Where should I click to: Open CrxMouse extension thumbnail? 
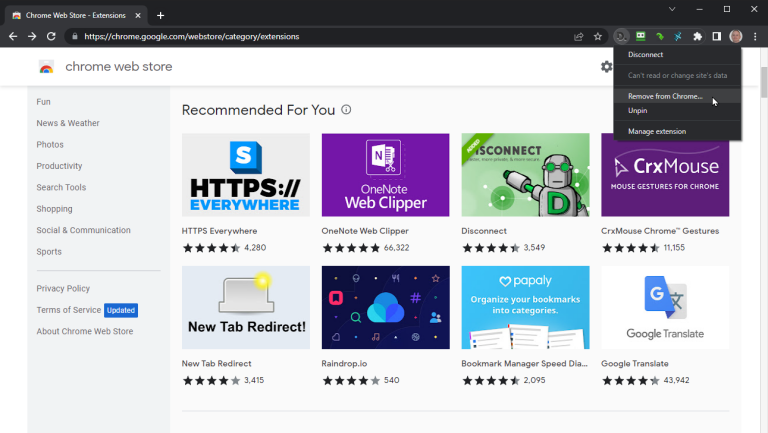coord(665,178)
